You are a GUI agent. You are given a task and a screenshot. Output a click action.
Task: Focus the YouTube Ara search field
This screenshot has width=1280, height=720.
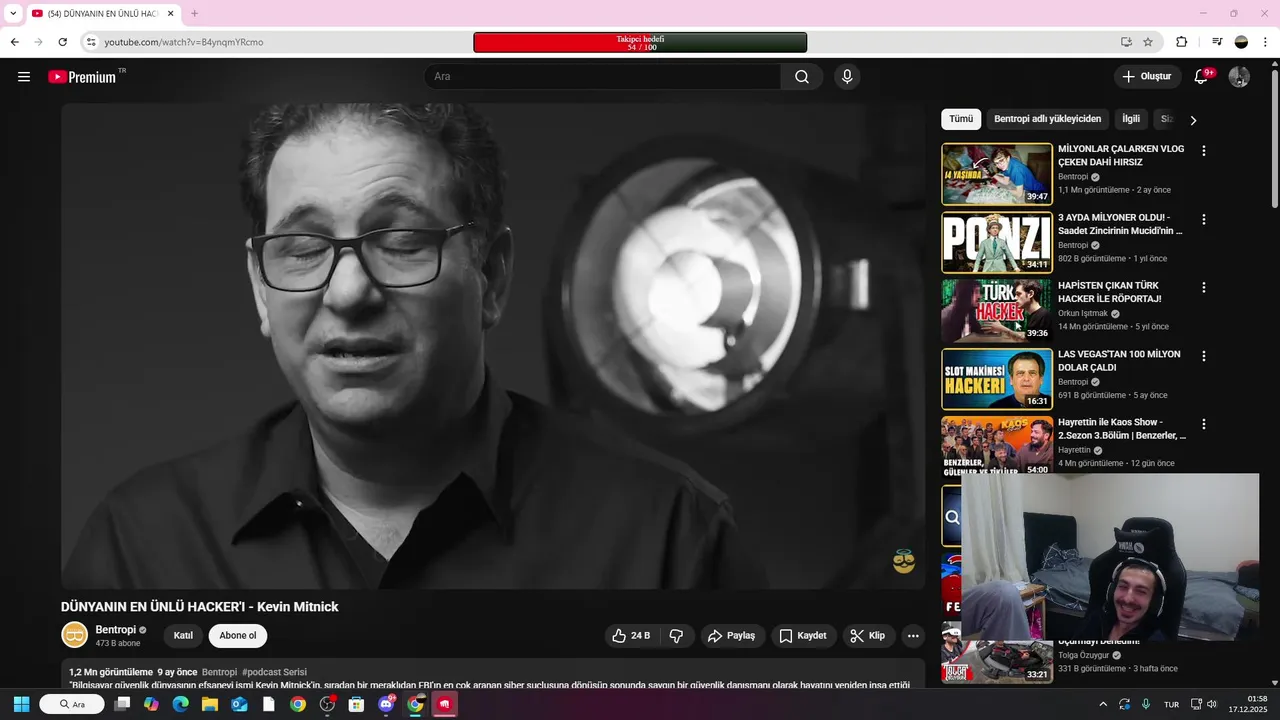[603, 77]
